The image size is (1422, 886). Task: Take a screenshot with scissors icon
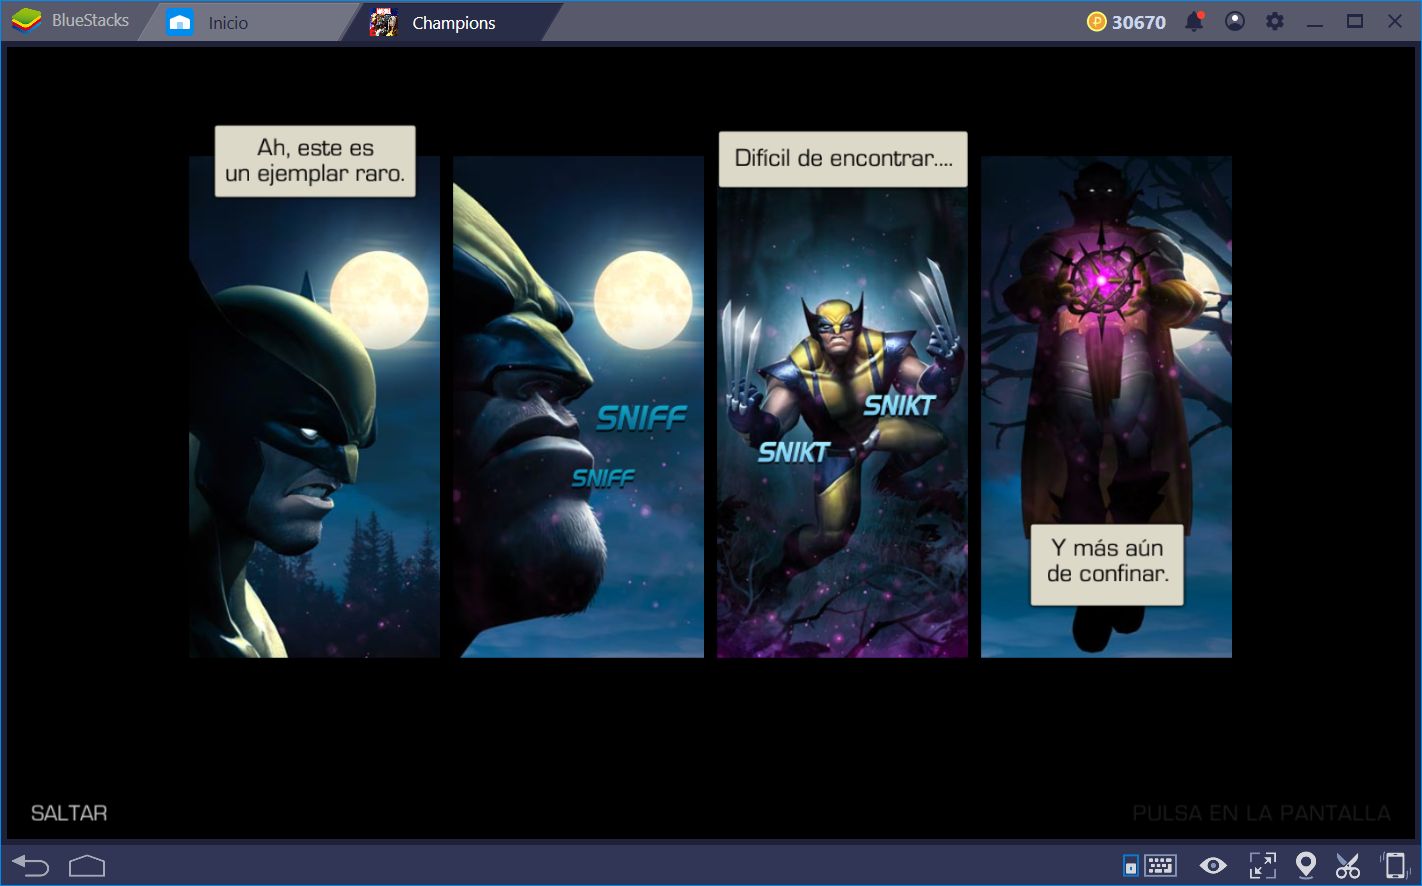click(x=1348, y=865)
